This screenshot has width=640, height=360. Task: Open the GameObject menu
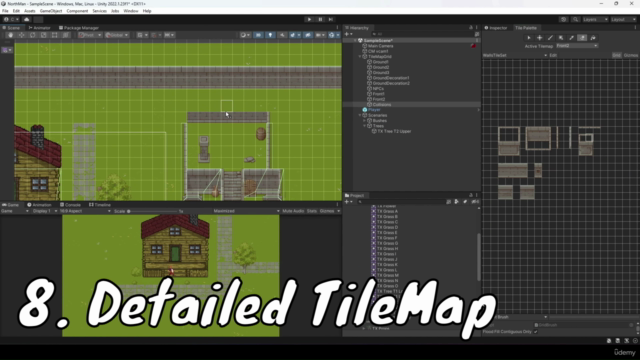(x=51, y=11)
